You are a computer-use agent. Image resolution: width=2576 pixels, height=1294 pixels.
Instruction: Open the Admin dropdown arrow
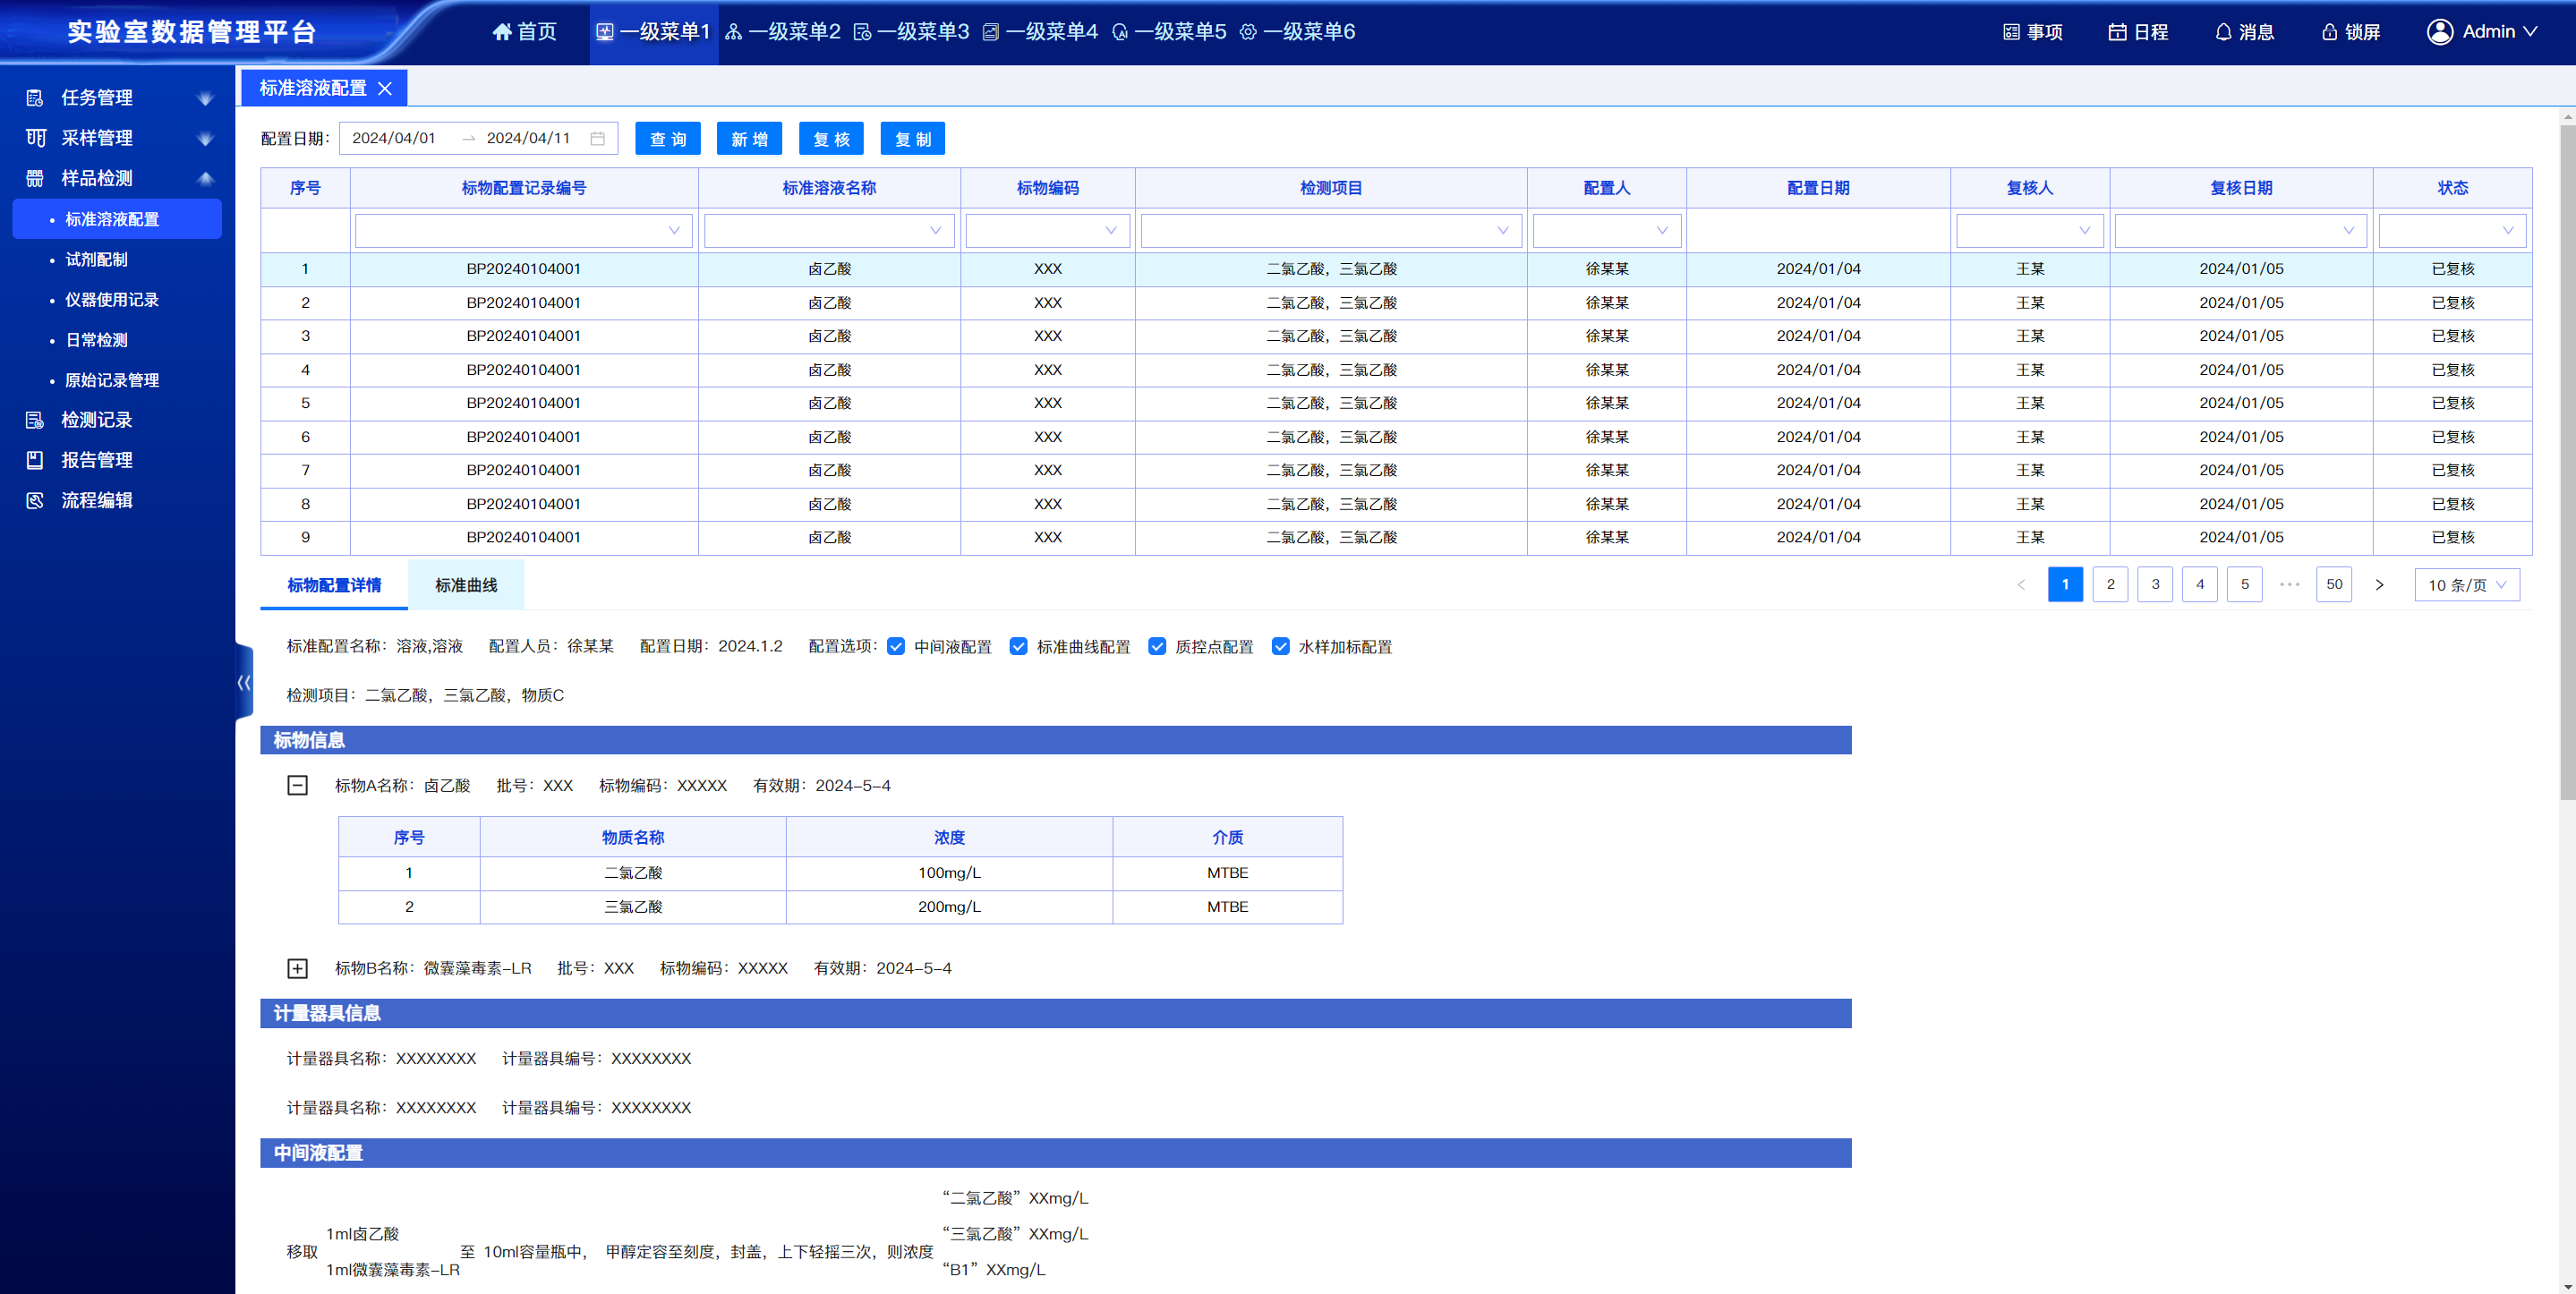(2530, 32)
